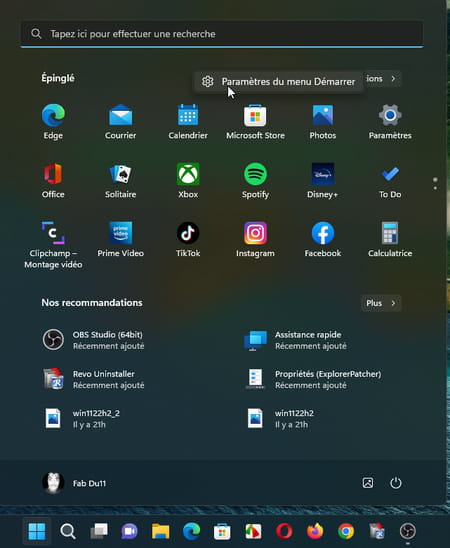The width and height of the screenshot is (450, 548).
Task: Open the To Do app
Action: [390, 181]
